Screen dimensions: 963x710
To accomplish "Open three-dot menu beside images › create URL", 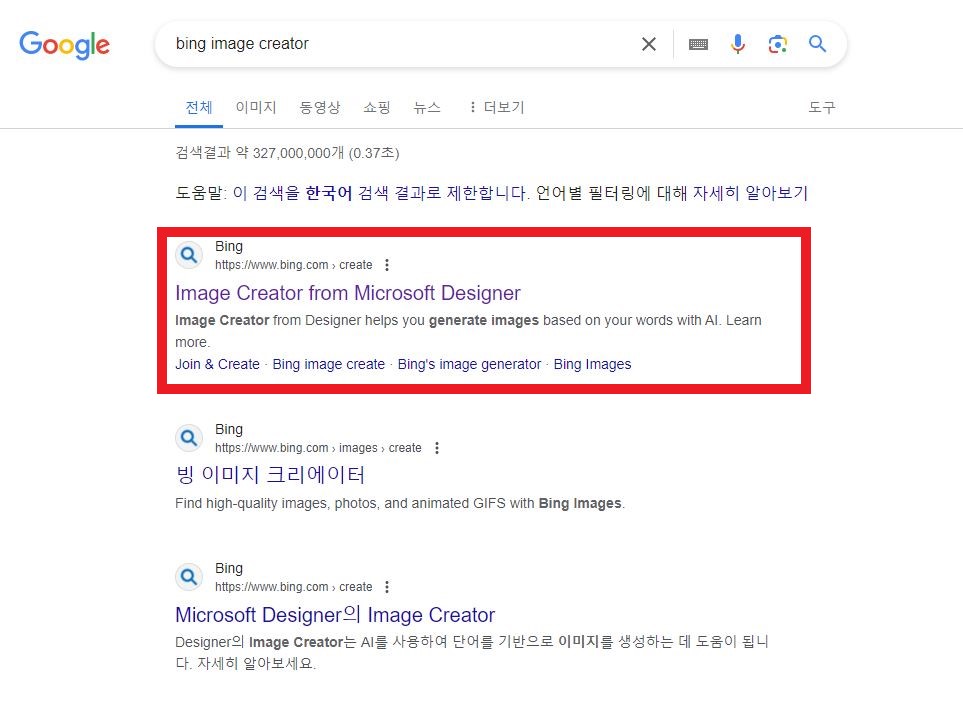I will coord(437,448).
